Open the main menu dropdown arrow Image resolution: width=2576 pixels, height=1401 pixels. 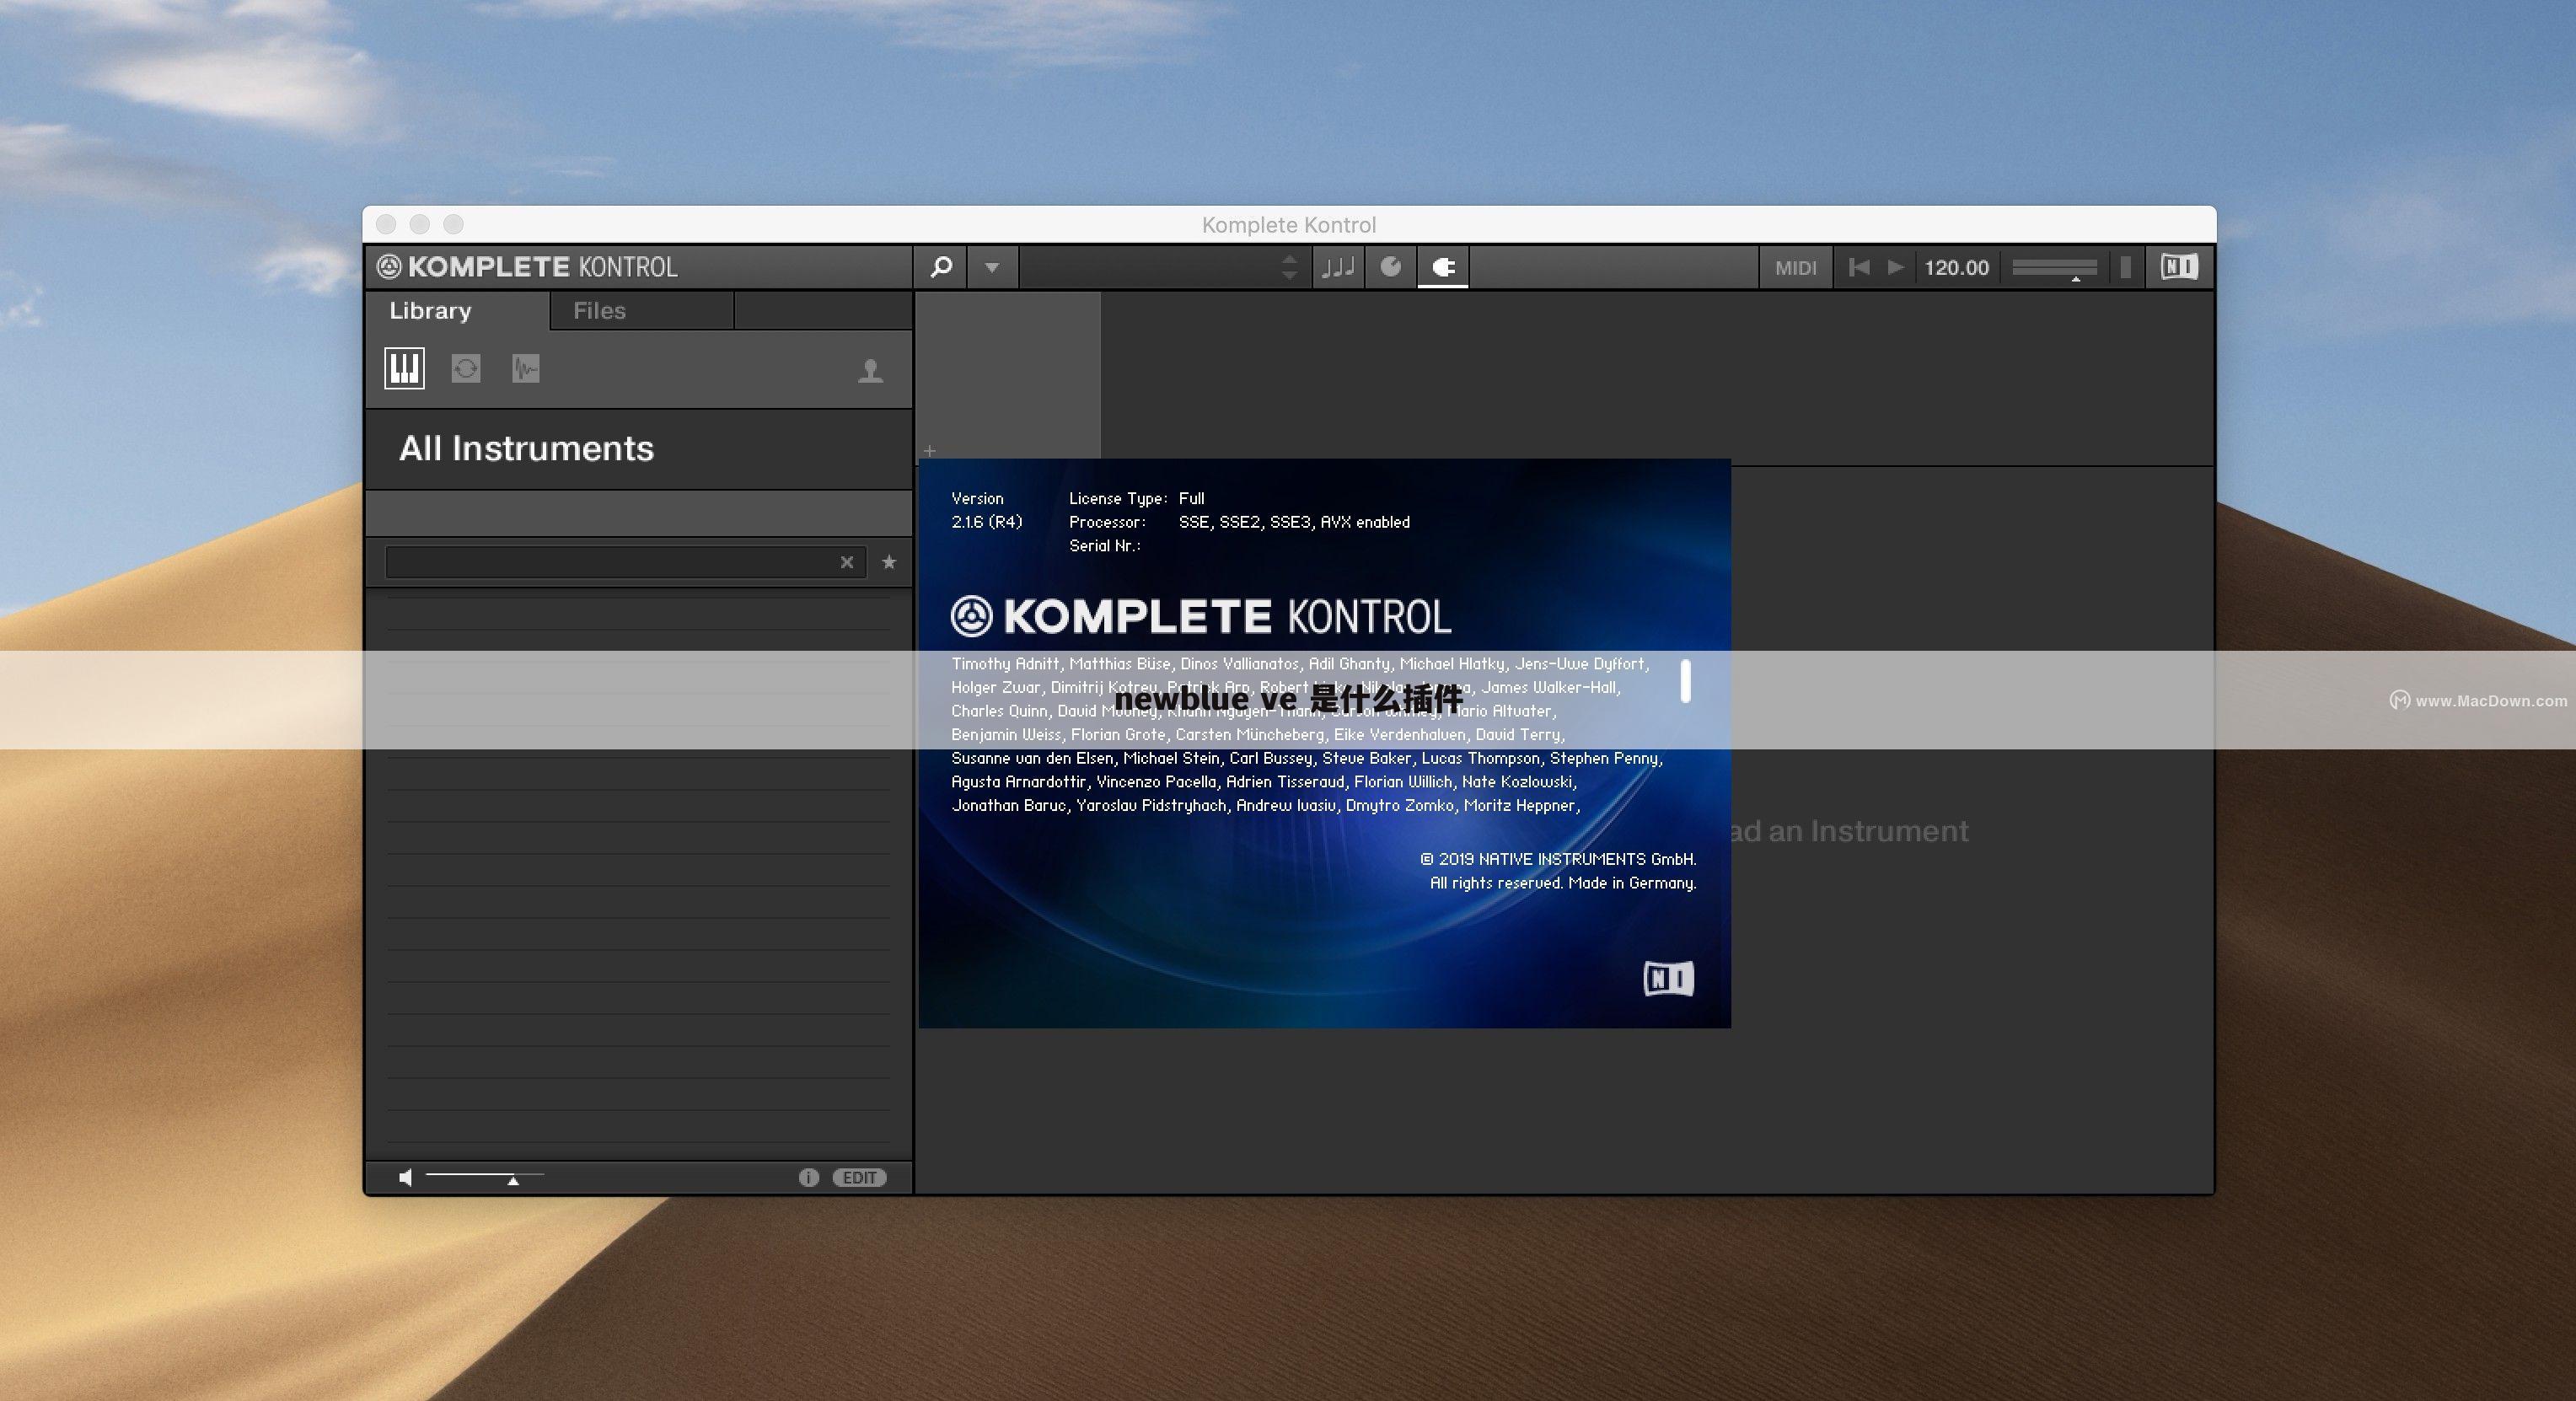992,267
